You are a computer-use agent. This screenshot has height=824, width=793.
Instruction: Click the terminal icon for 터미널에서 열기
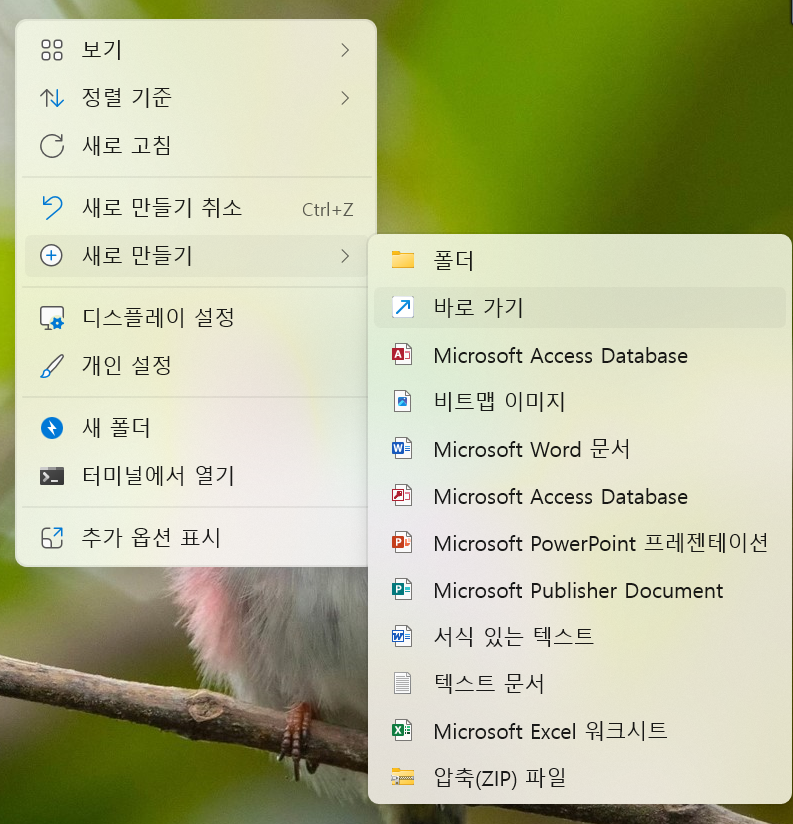[x=52, y=477]
